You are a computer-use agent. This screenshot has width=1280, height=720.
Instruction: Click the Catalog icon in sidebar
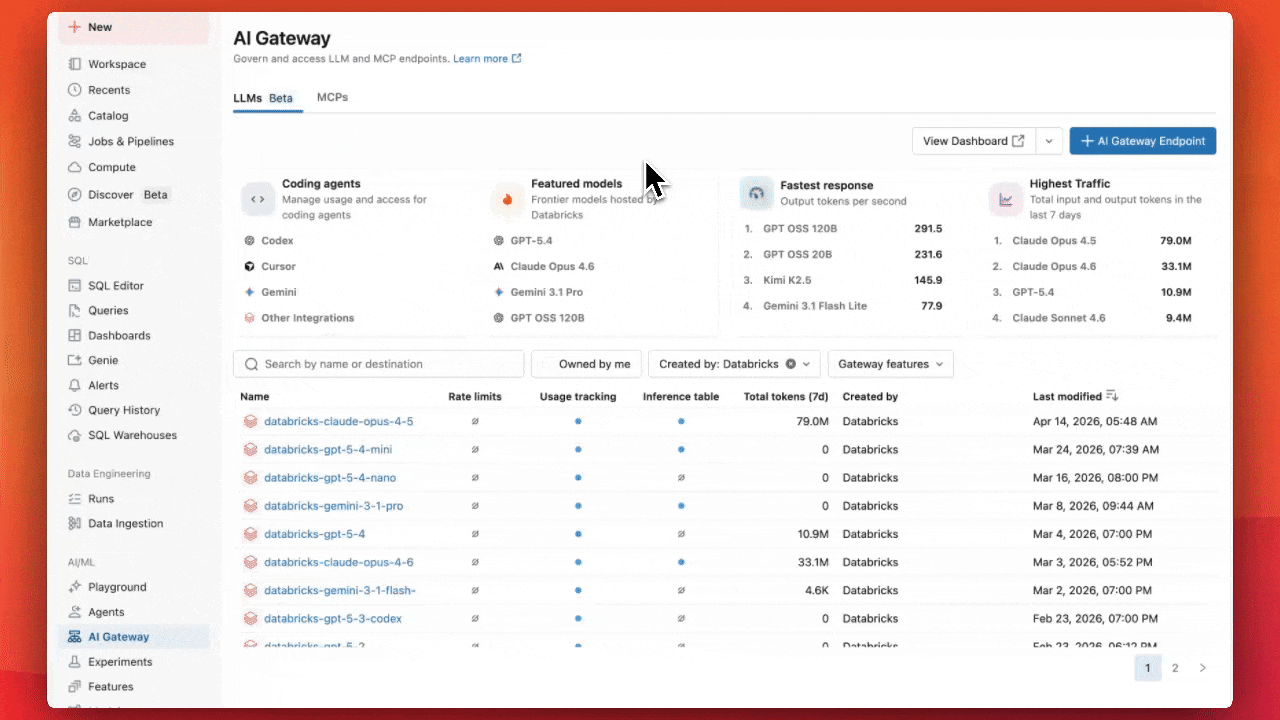[x=75, y=116]
